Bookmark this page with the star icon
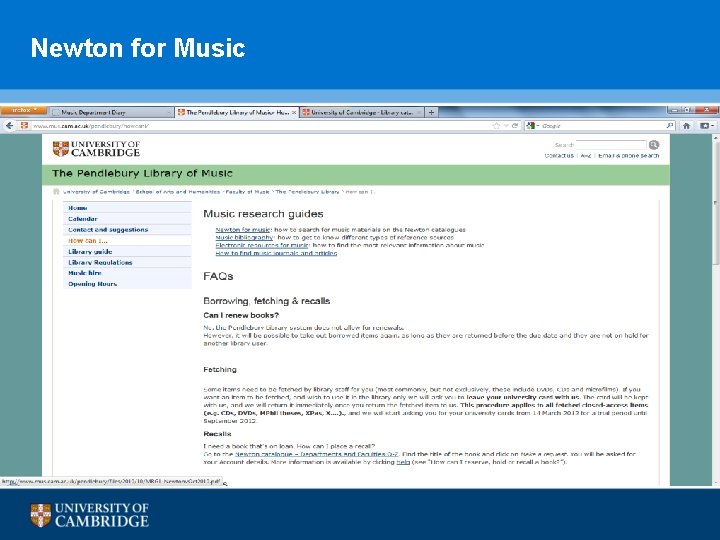The image size is (720, 540). coord(496,126)
